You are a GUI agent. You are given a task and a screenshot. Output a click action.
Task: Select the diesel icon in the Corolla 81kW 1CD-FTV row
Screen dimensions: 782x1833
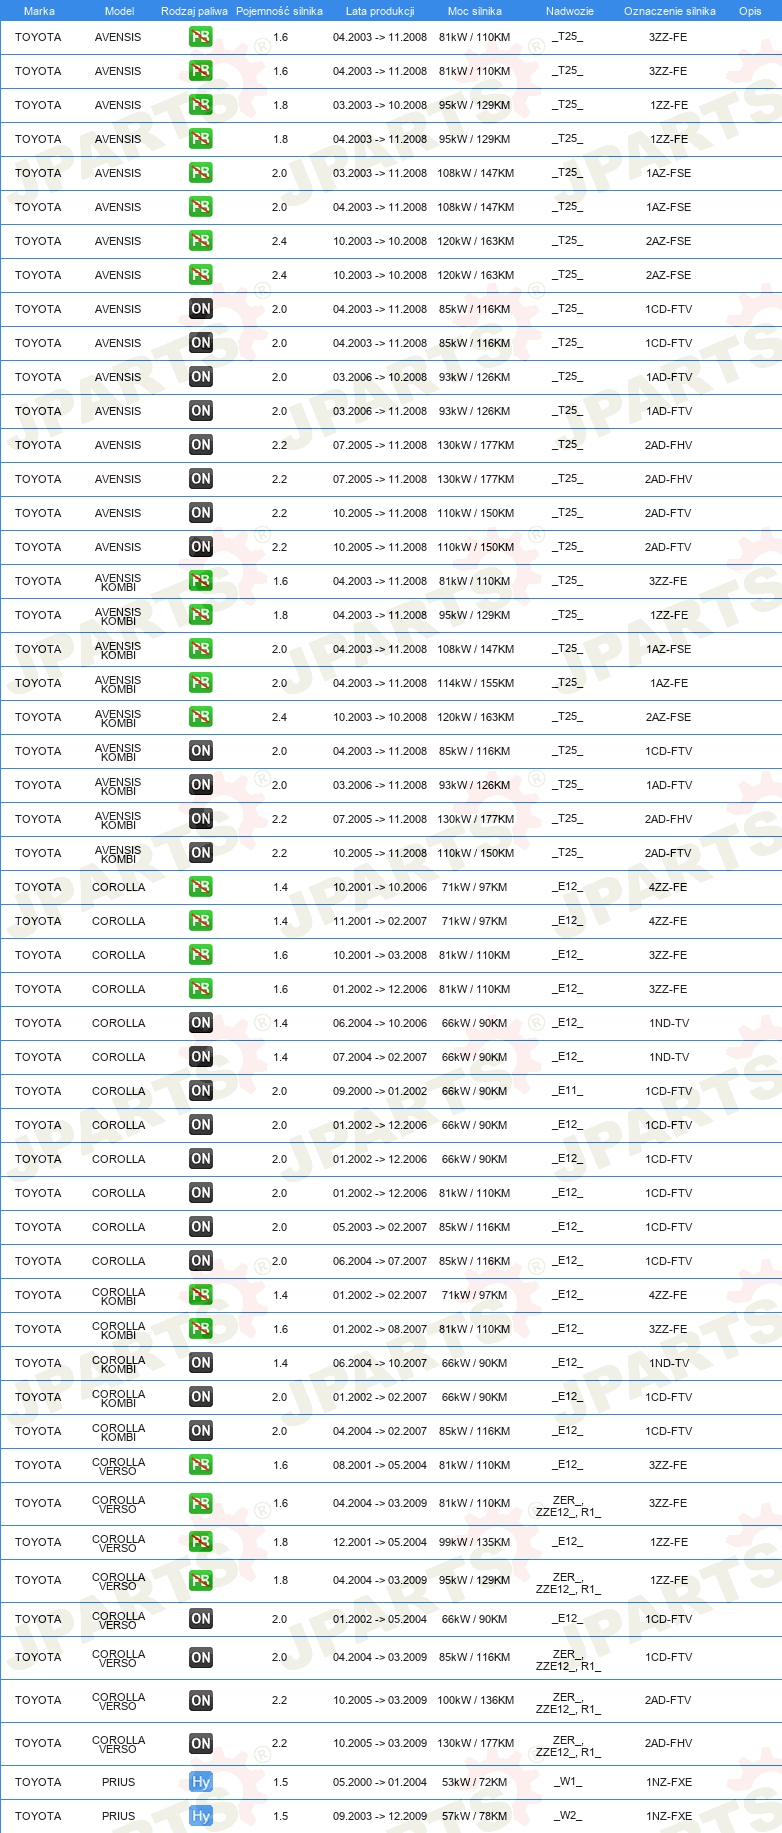click(201, 1193)
